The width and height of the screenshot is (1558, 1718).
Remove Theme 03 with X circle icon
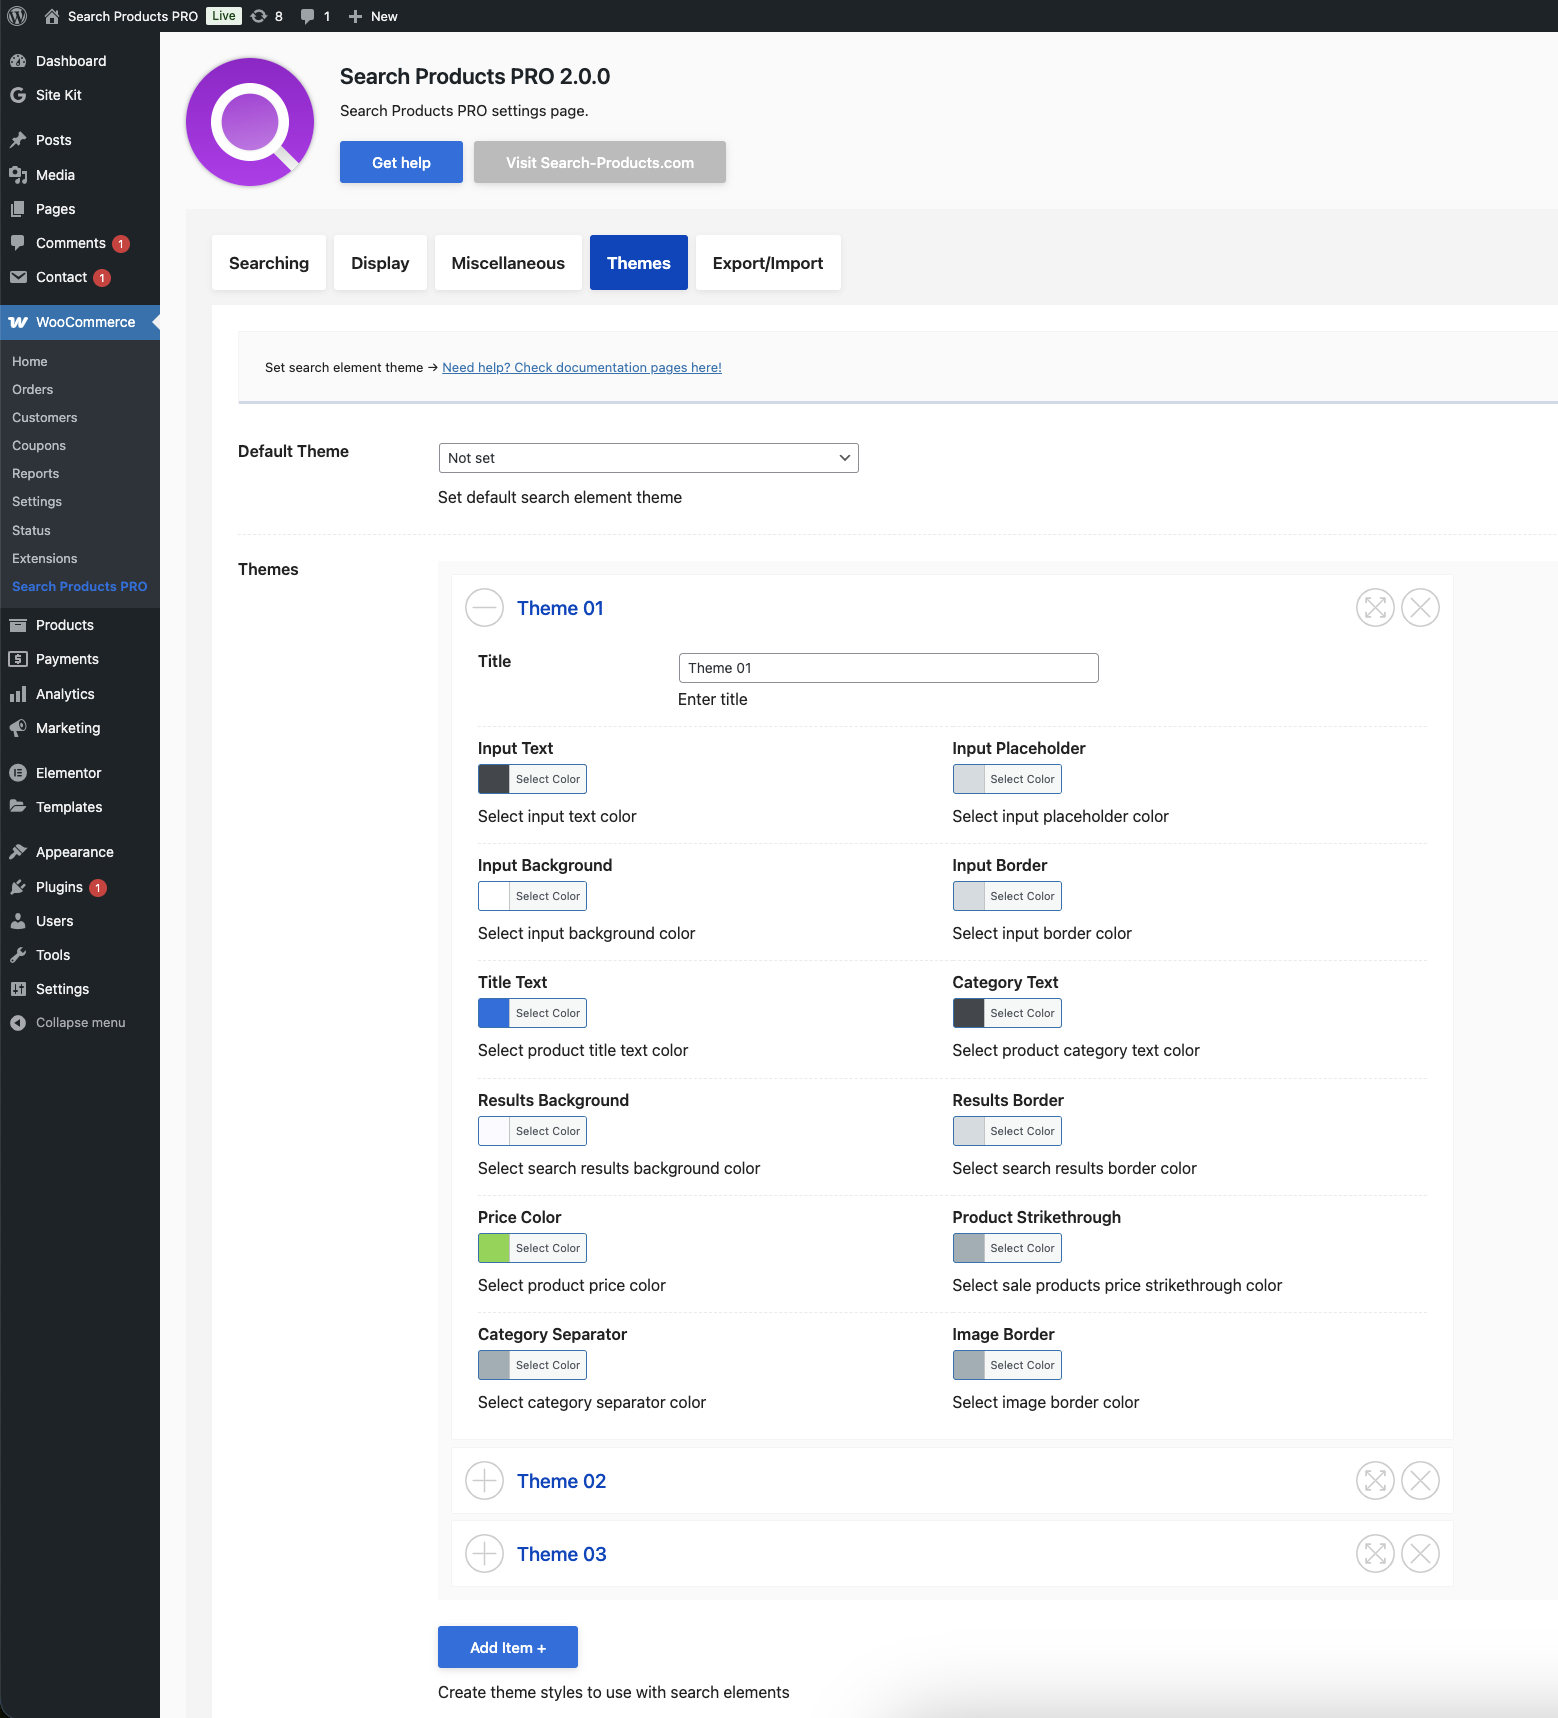coord(1420,1553)
